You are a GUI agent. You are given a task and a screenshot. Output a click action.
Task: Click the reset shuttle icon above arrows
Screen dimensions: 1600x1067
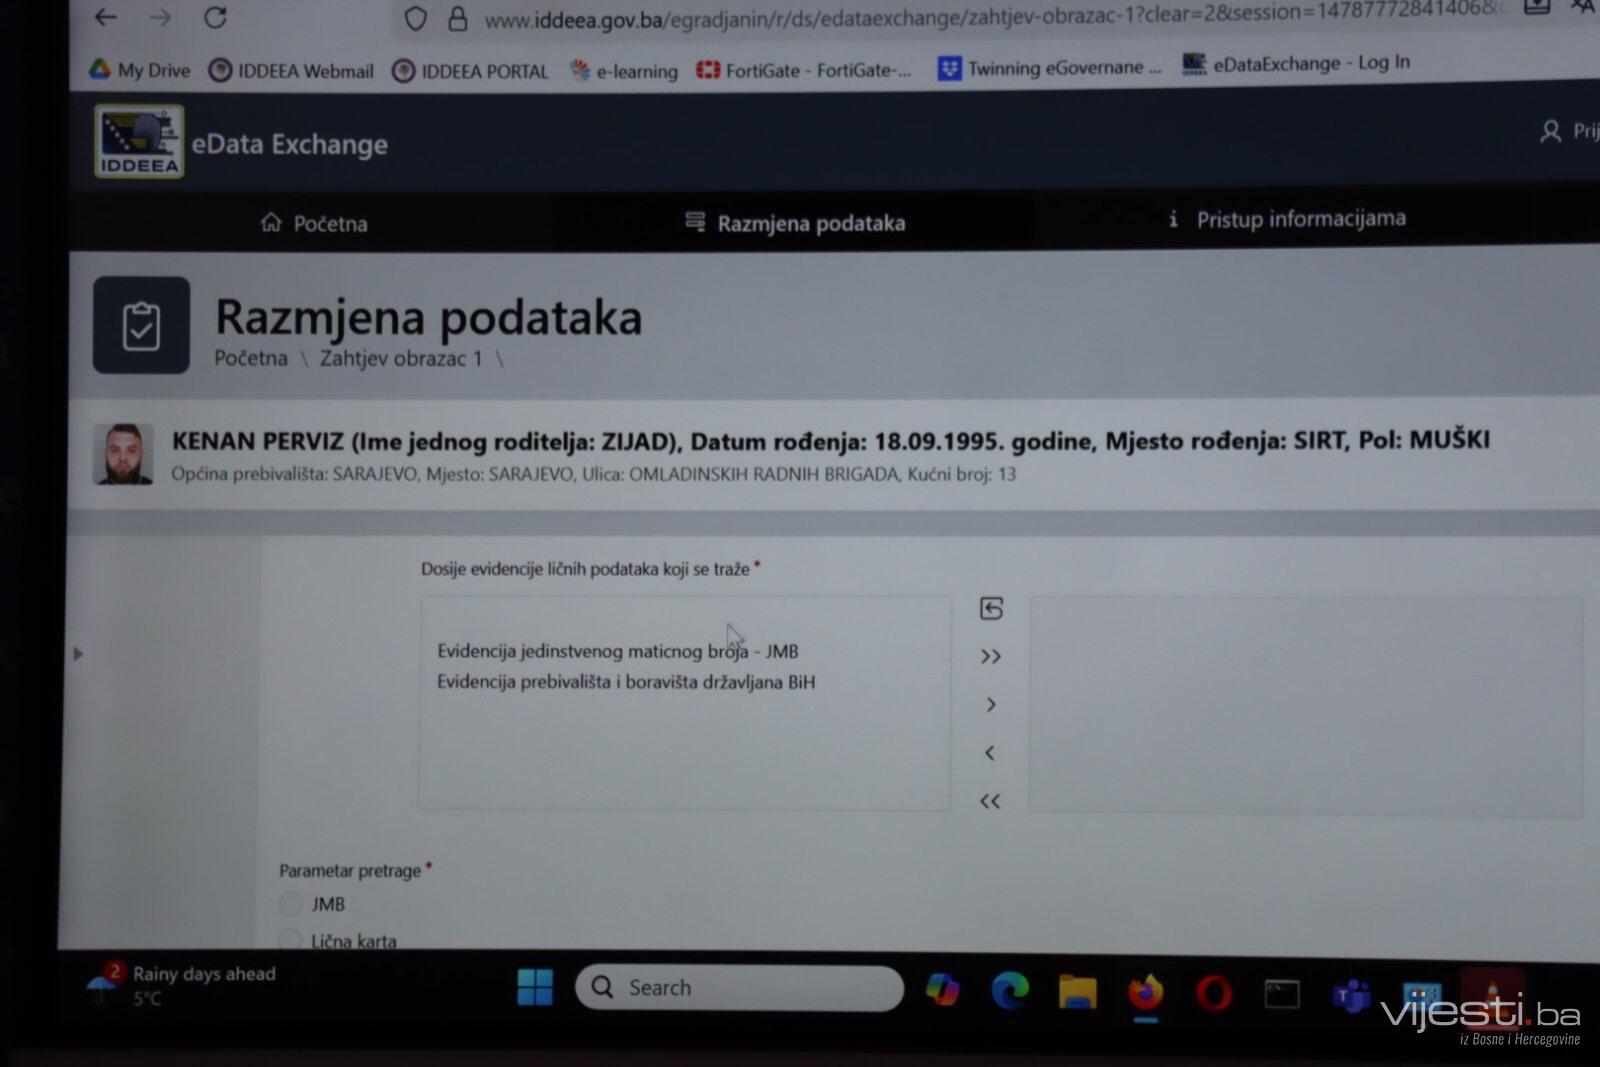click(x=991, y=608)
